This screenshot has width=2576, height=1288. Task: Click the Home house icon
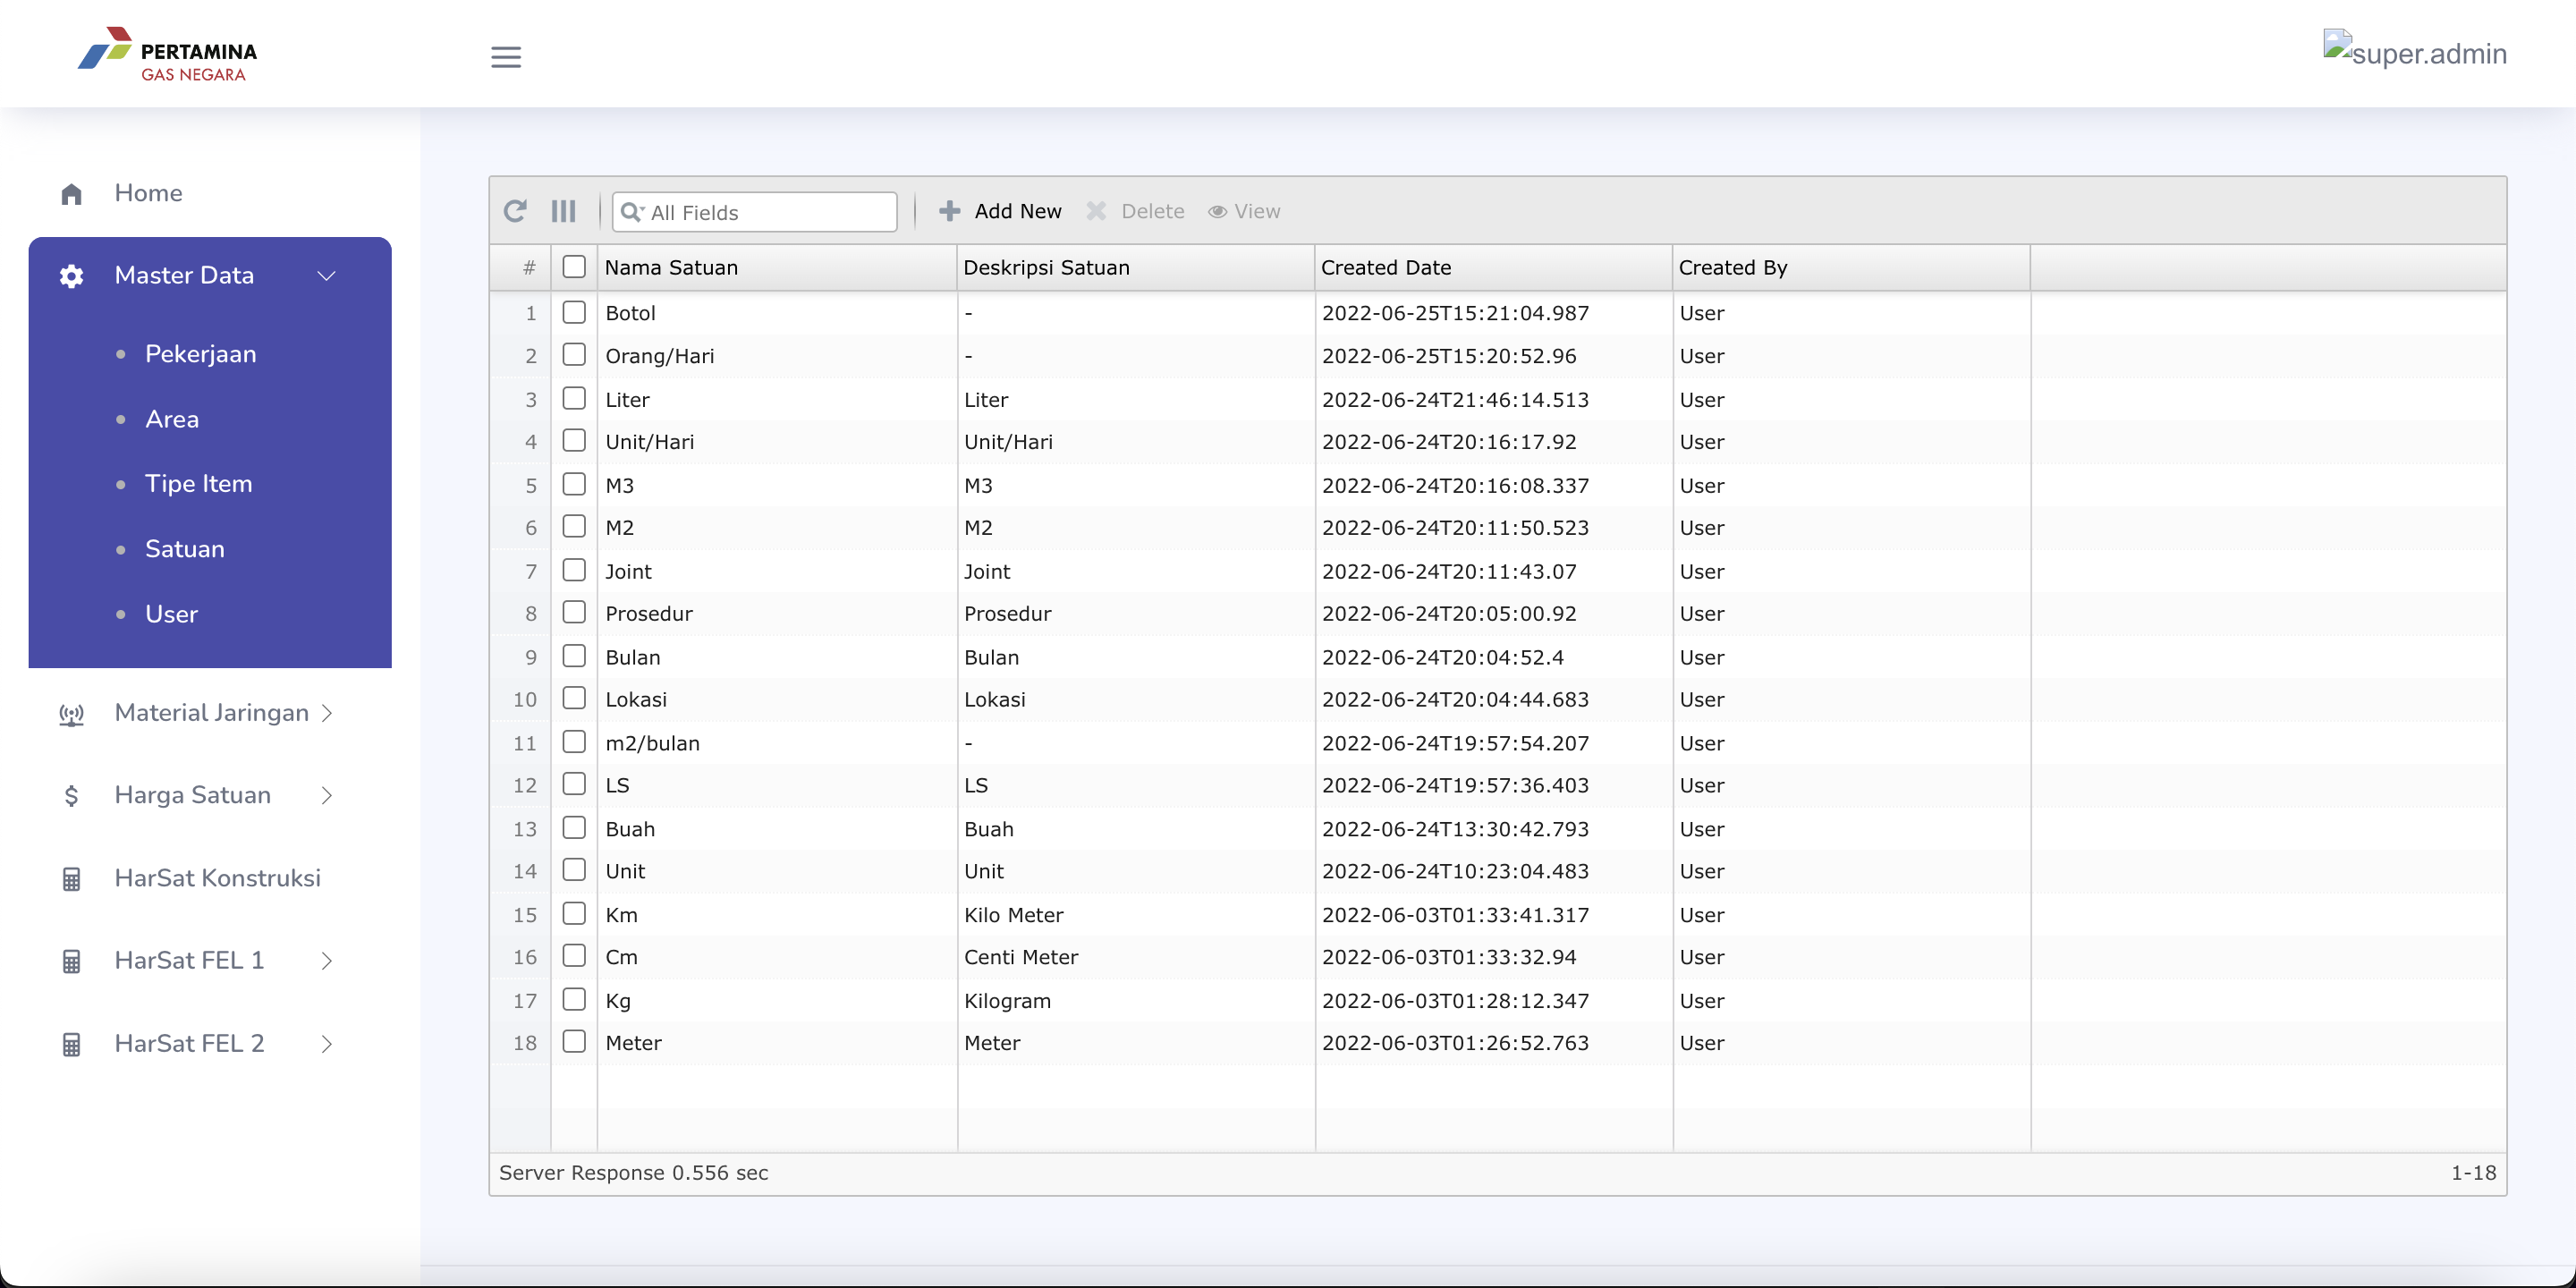[71, 194]
